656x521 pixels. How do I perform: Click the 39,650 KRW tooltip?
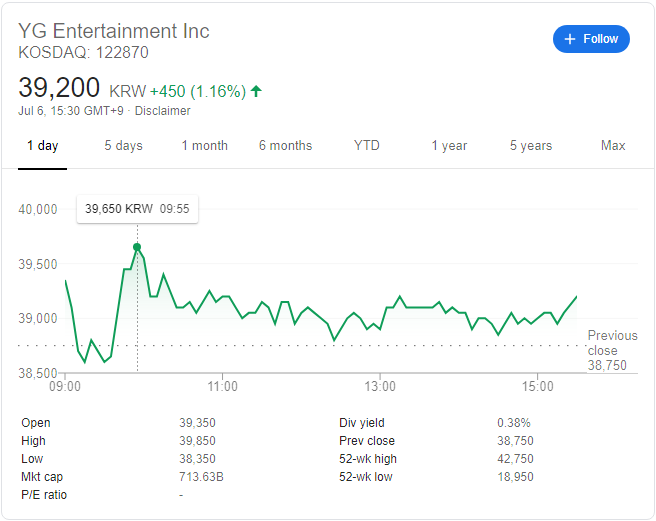pyautogui.click(x=137, y=209)
